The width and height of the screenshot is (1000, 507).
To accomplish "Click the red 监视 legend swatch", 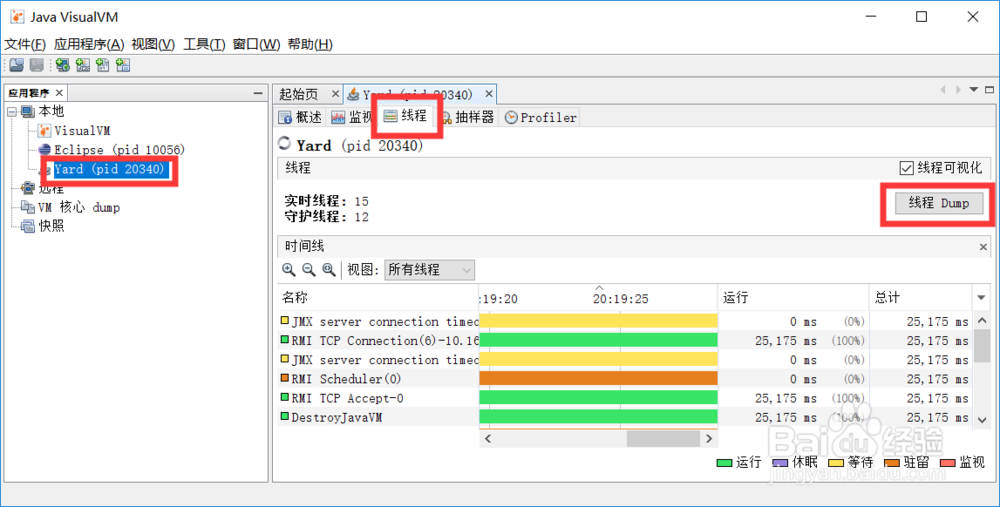I will click(x=948, y=464).
